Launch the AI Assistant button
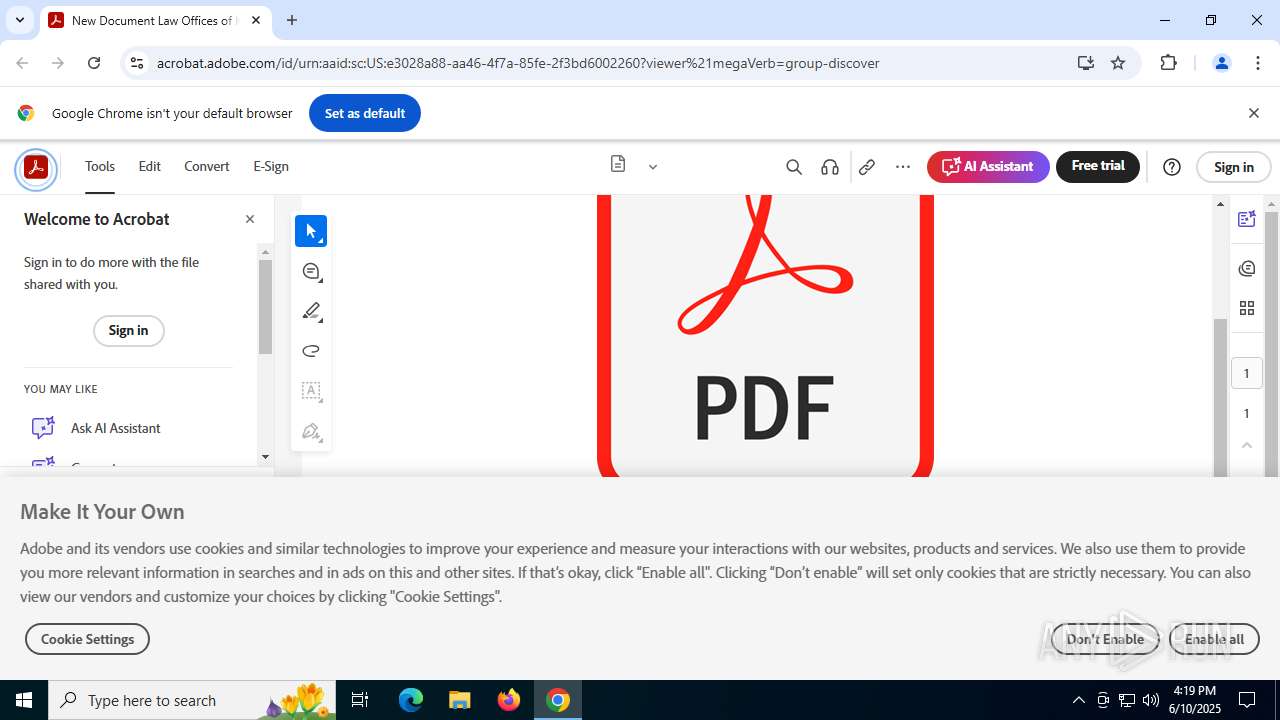The image size is (1280, 720). [988, 167]
